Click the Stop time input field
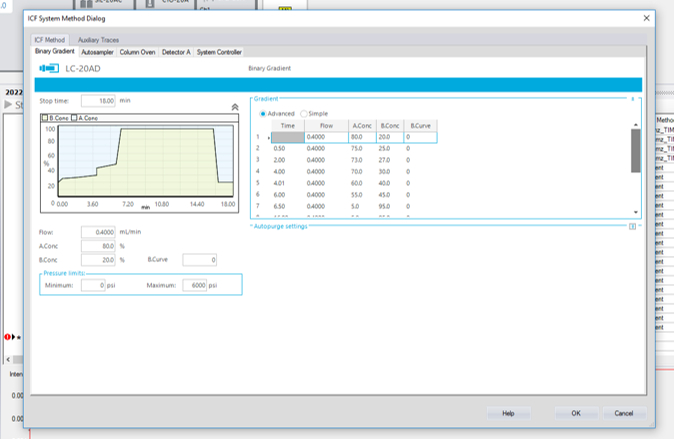674x439 pixels. click(x=98, y=101)
